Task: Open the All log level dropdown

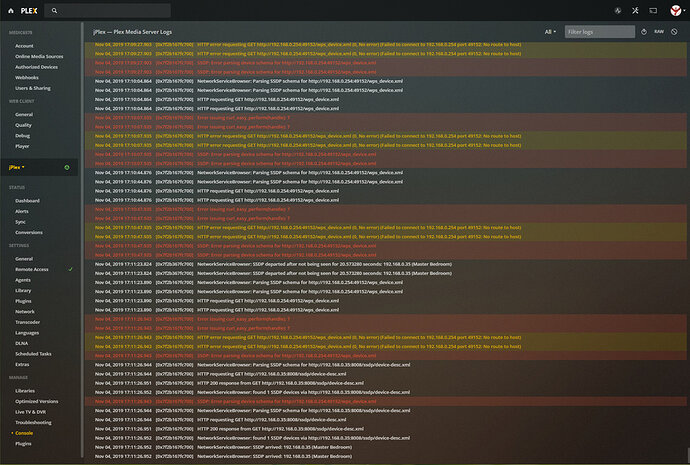Action: [x=550, y=32]
